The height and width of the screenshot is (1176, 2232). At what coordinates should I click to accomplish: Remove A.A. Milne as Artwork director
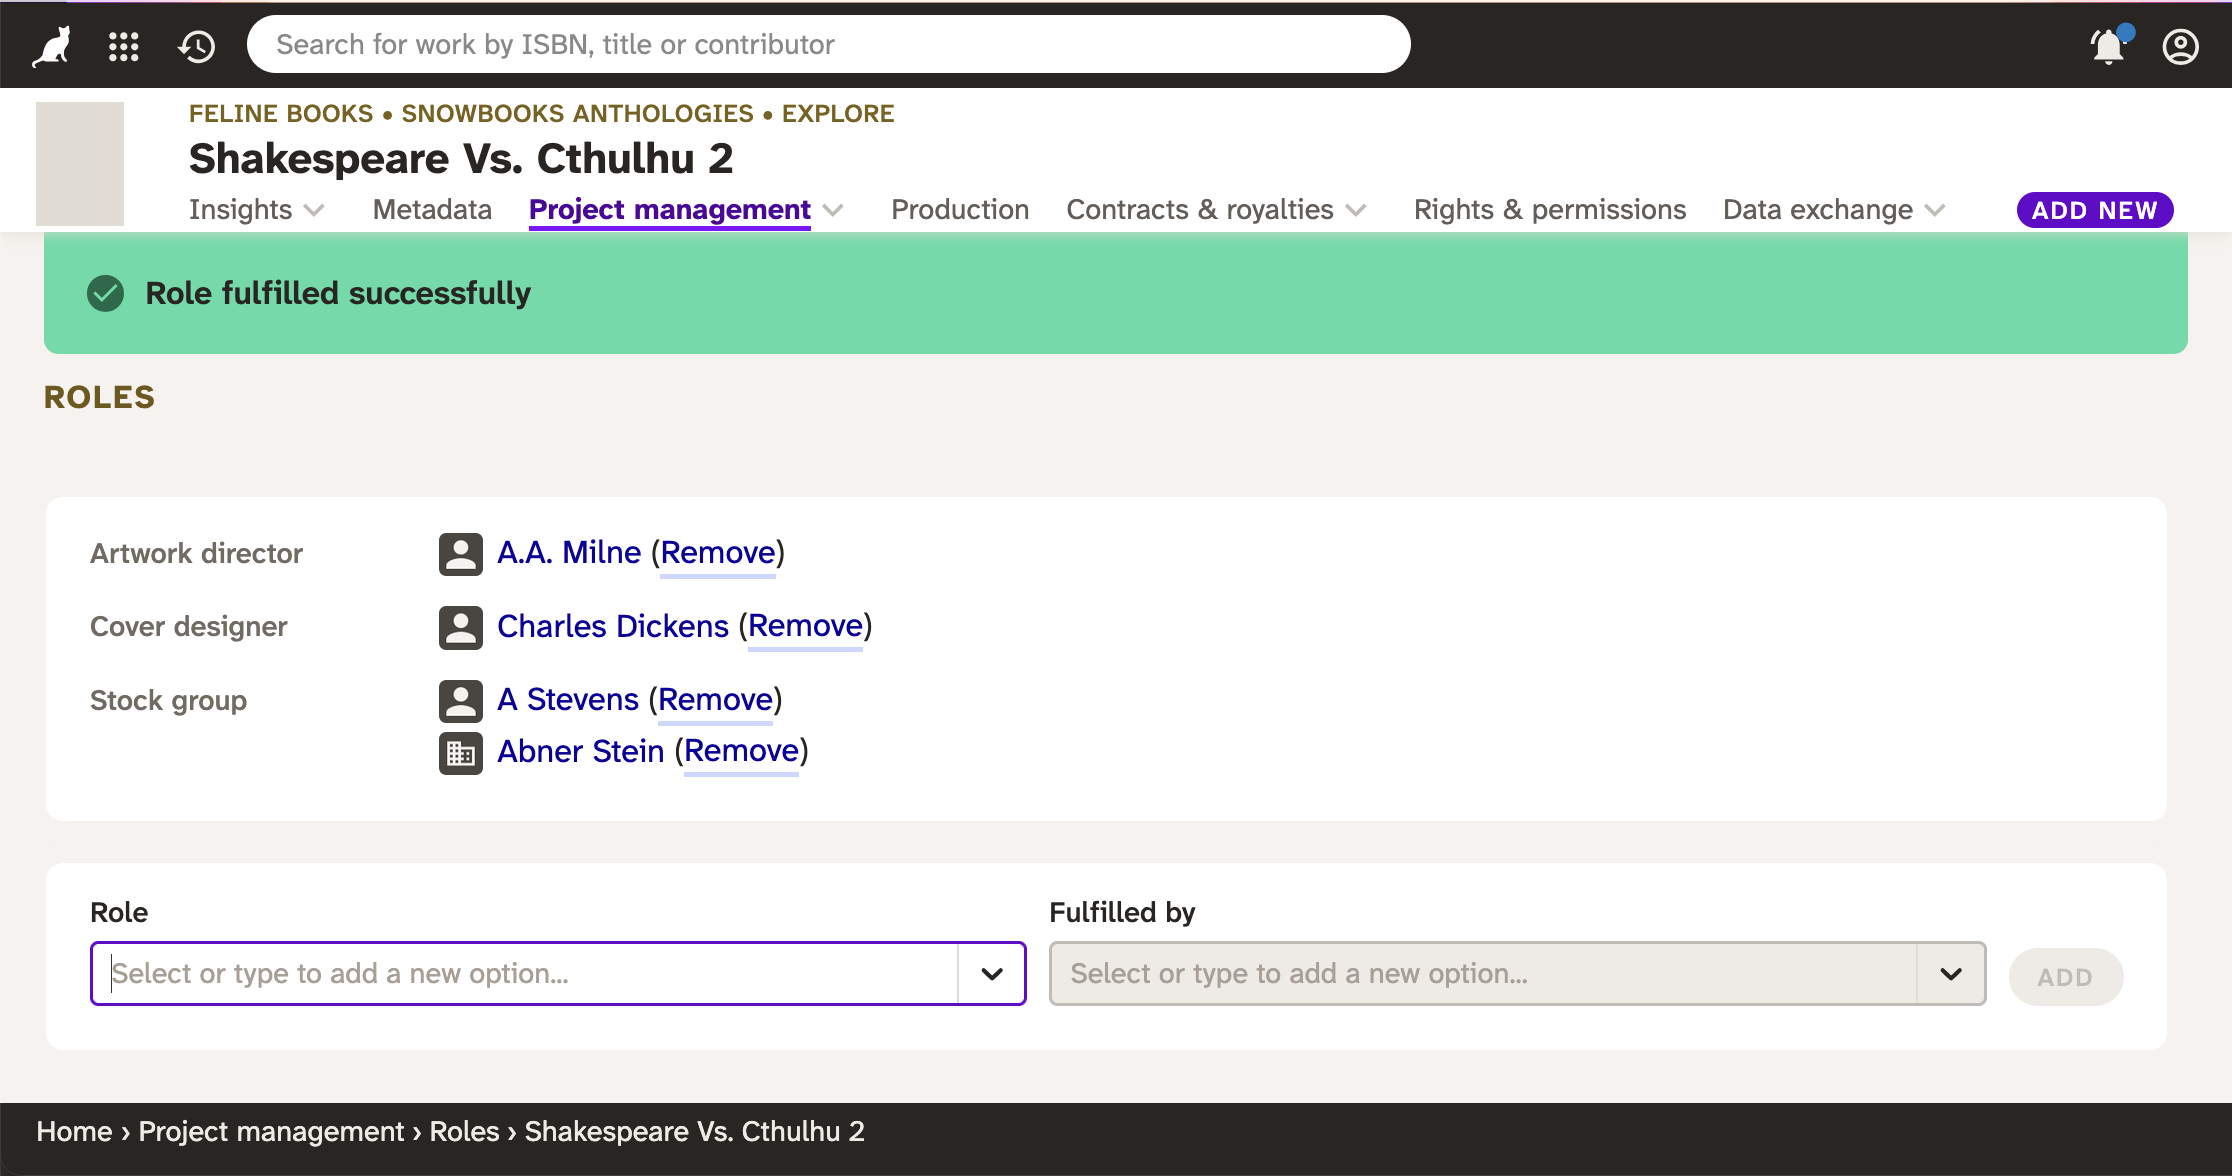pos(718,552)
